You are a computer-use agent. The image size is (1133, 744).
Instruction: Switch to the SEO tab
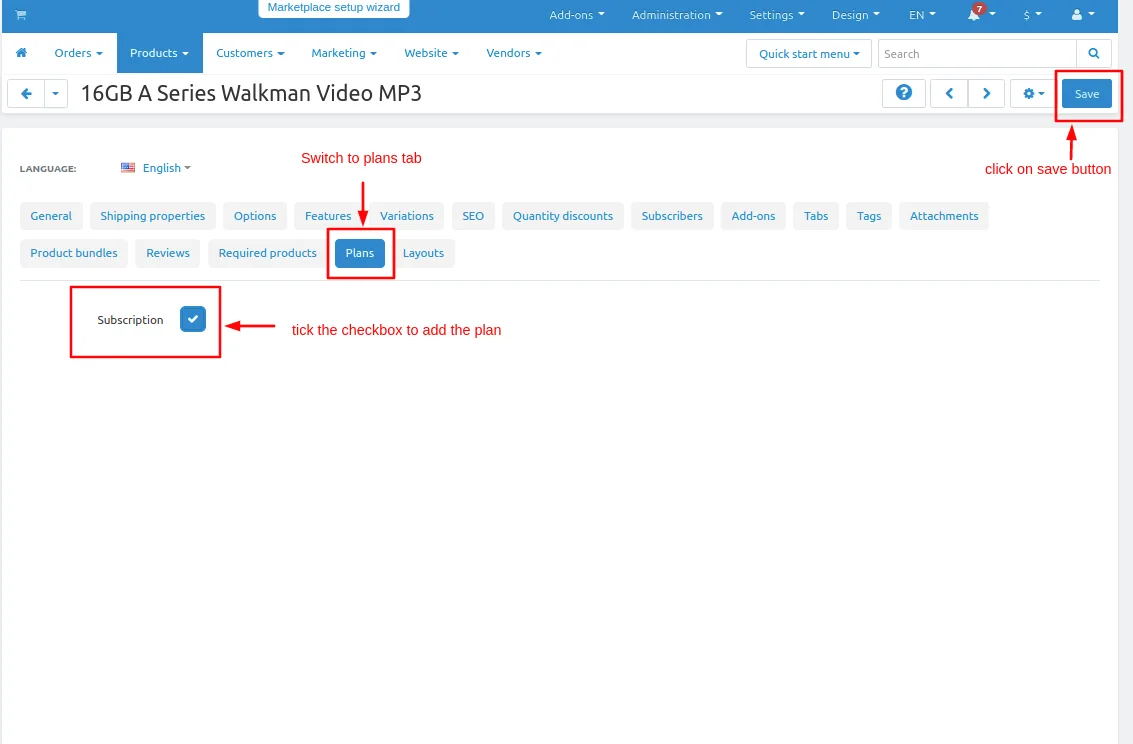click(x=473, y=216)
